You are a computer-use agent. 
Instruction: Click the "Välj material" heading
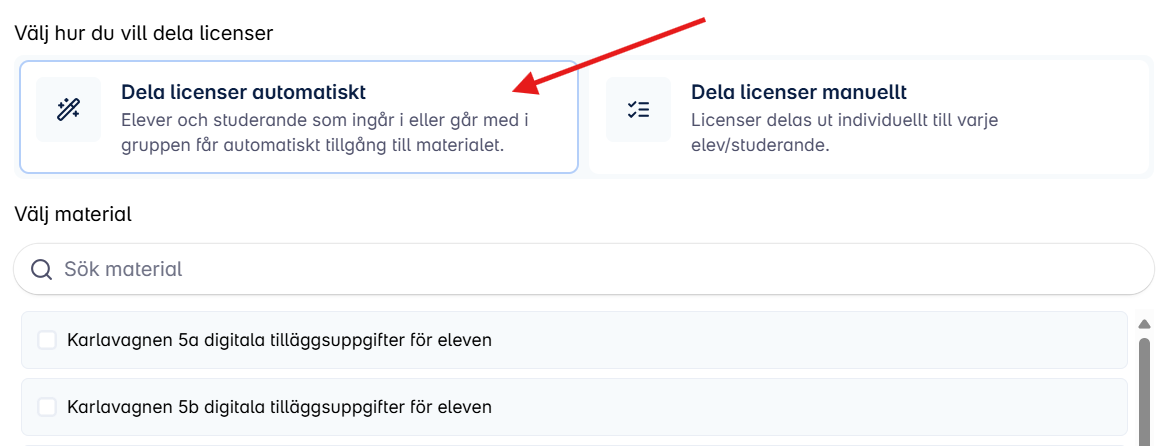click(x=72, y=214)
